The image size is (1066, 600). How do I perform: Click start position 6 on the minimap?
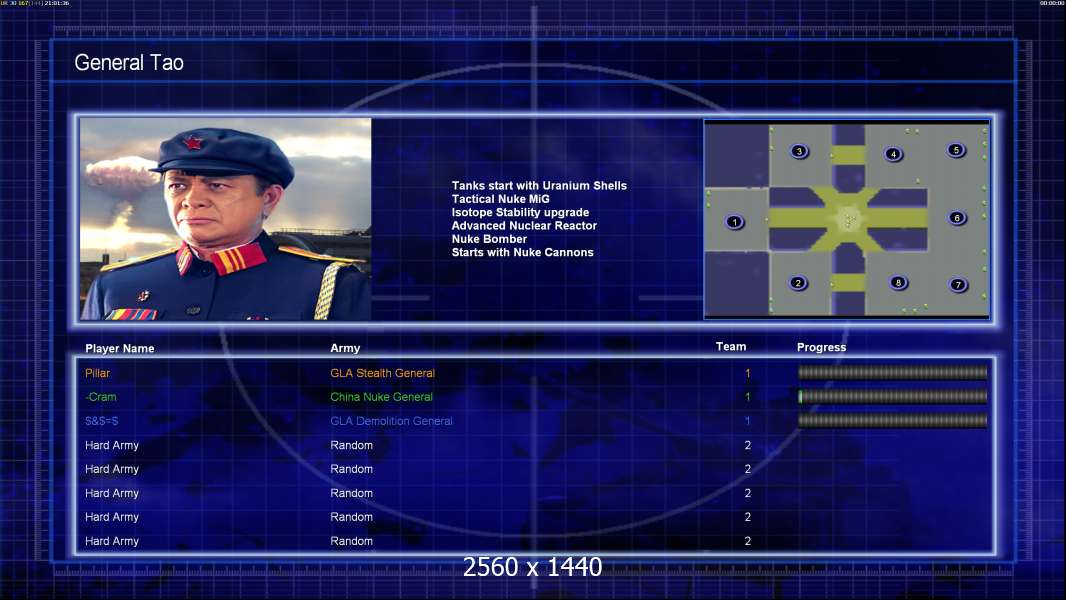(957, 218)
